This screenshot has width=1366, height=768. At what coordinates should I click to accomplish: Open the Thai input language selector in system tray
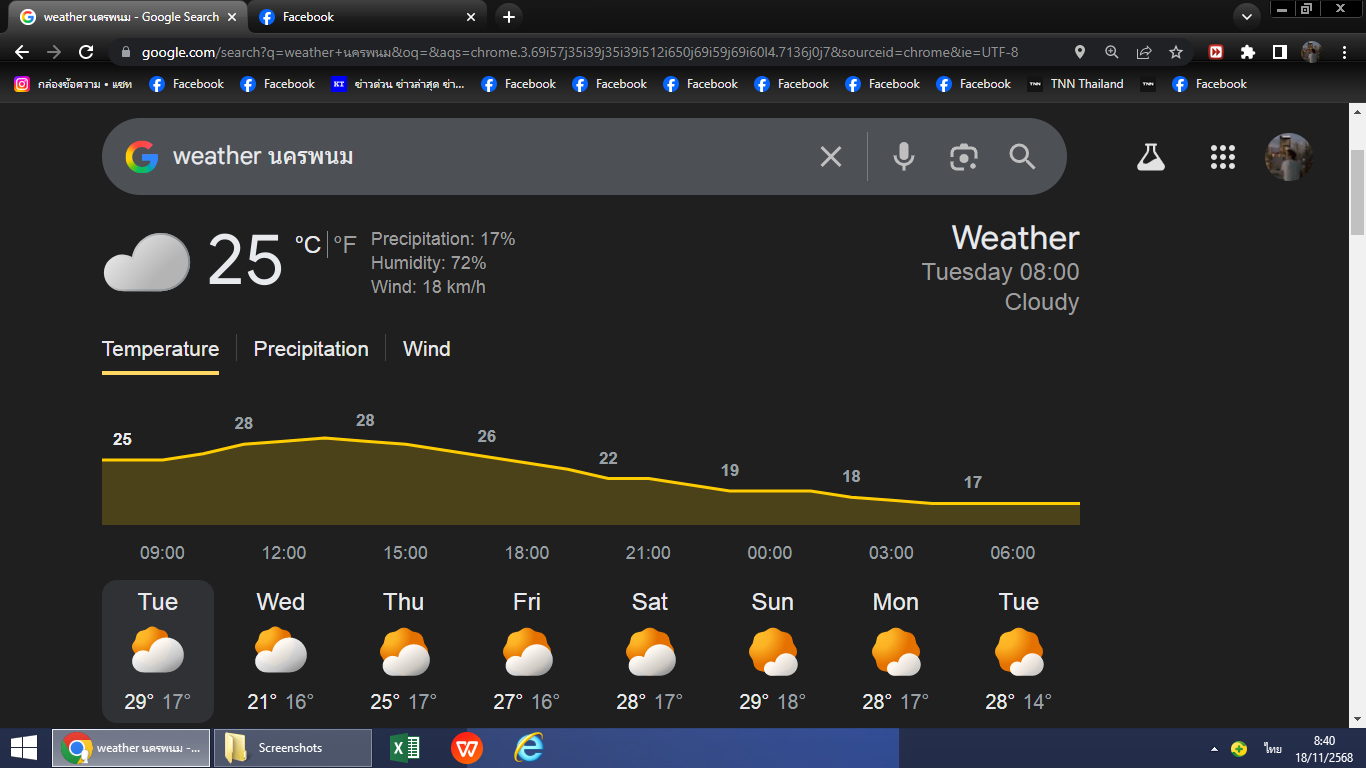(1273, 748)
